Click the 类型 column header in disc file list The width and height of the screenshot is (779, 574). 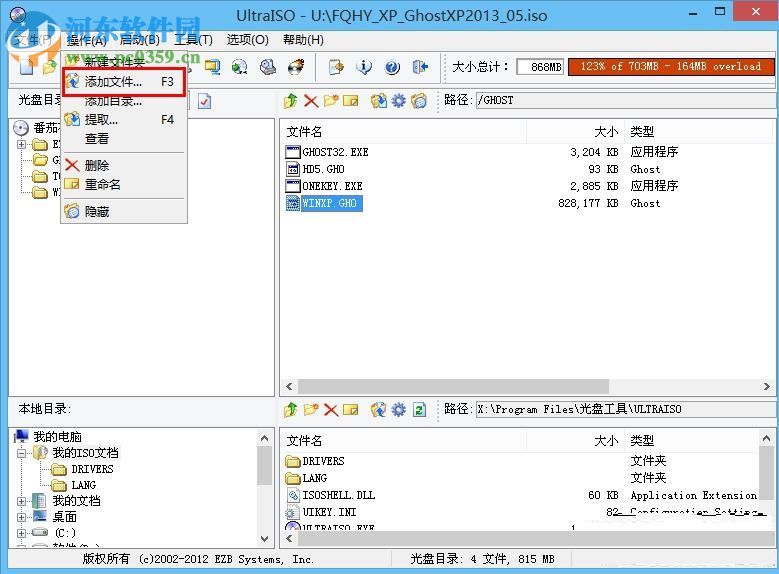pos(698,132)
